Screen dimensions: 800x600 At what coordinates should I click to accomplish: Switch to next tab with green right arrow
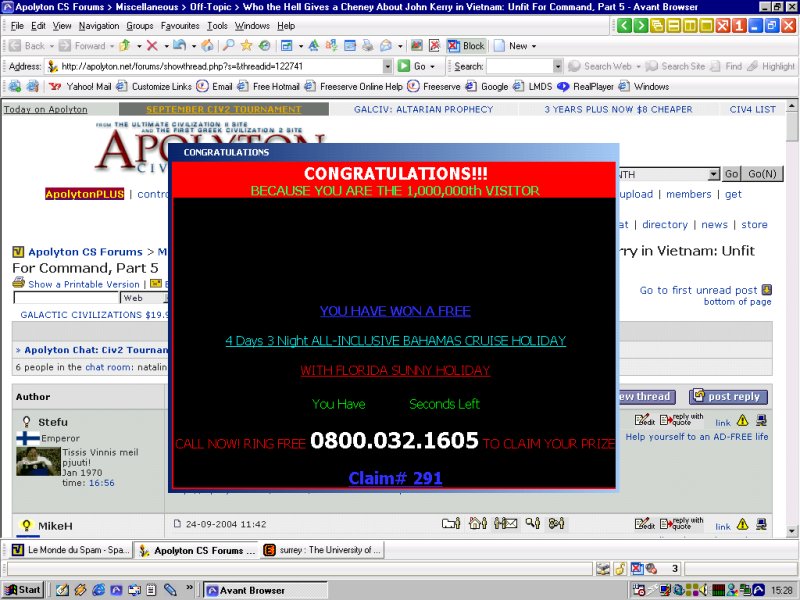[641, 26]
